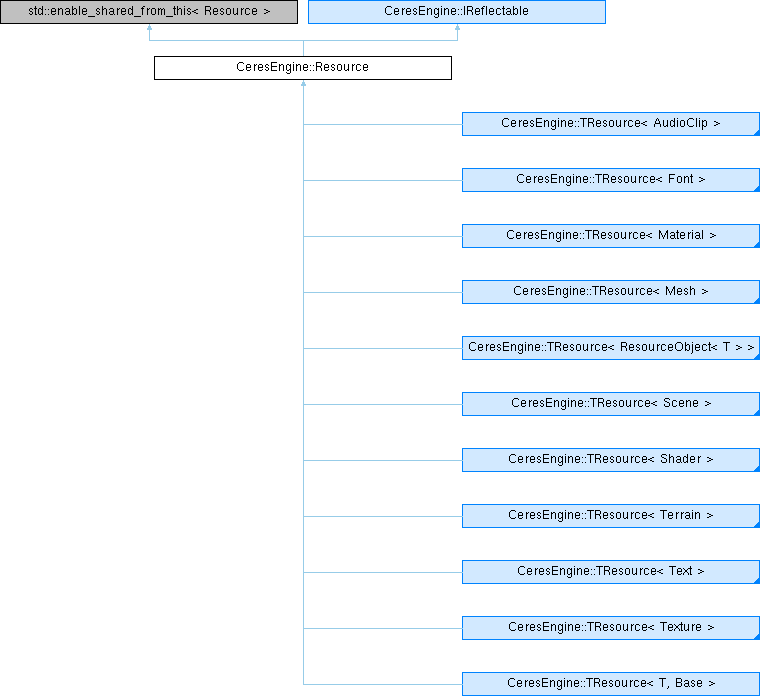Go to the TResource< Material > class
760x696 pixels.
(x=610, y=236)
